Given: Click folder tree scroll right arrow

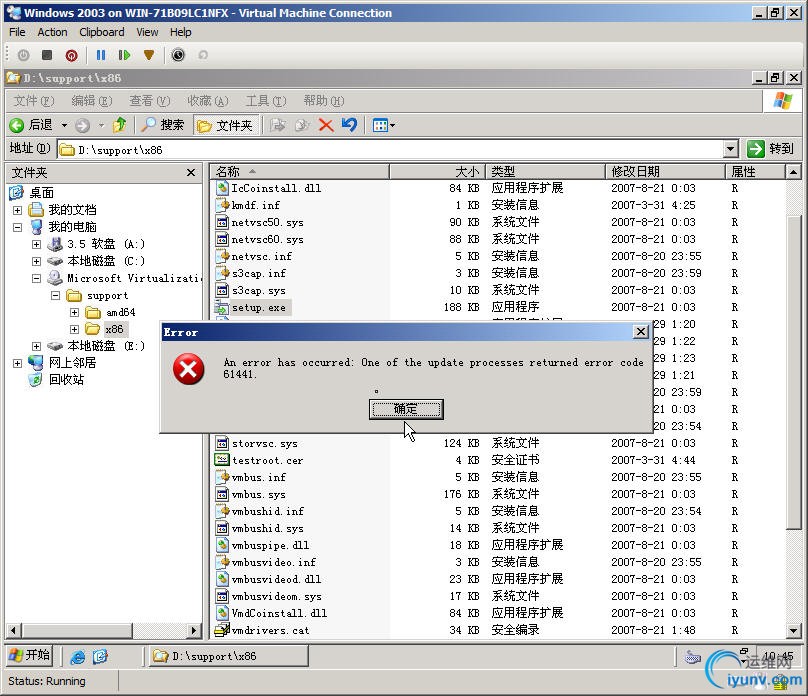Looking at the screenshot, I should (194, 630).
